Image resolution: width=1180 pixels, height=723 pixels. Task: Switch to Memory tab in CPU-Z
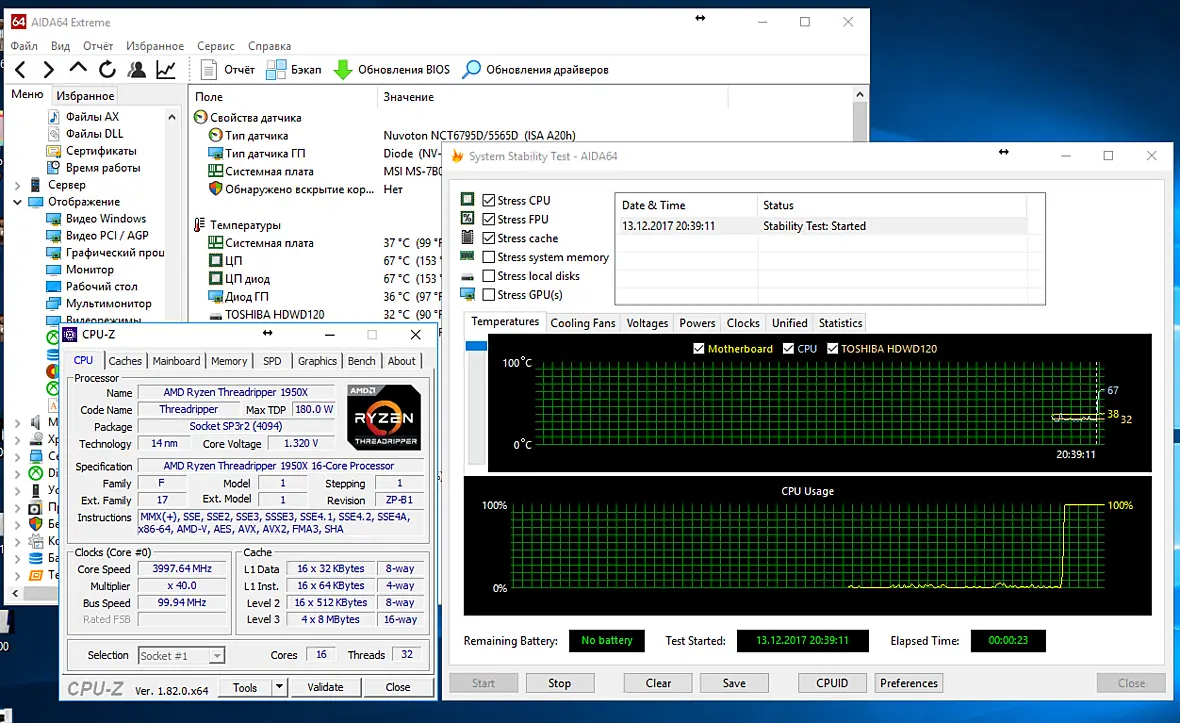pyautogui.click(x=229, y=361)
